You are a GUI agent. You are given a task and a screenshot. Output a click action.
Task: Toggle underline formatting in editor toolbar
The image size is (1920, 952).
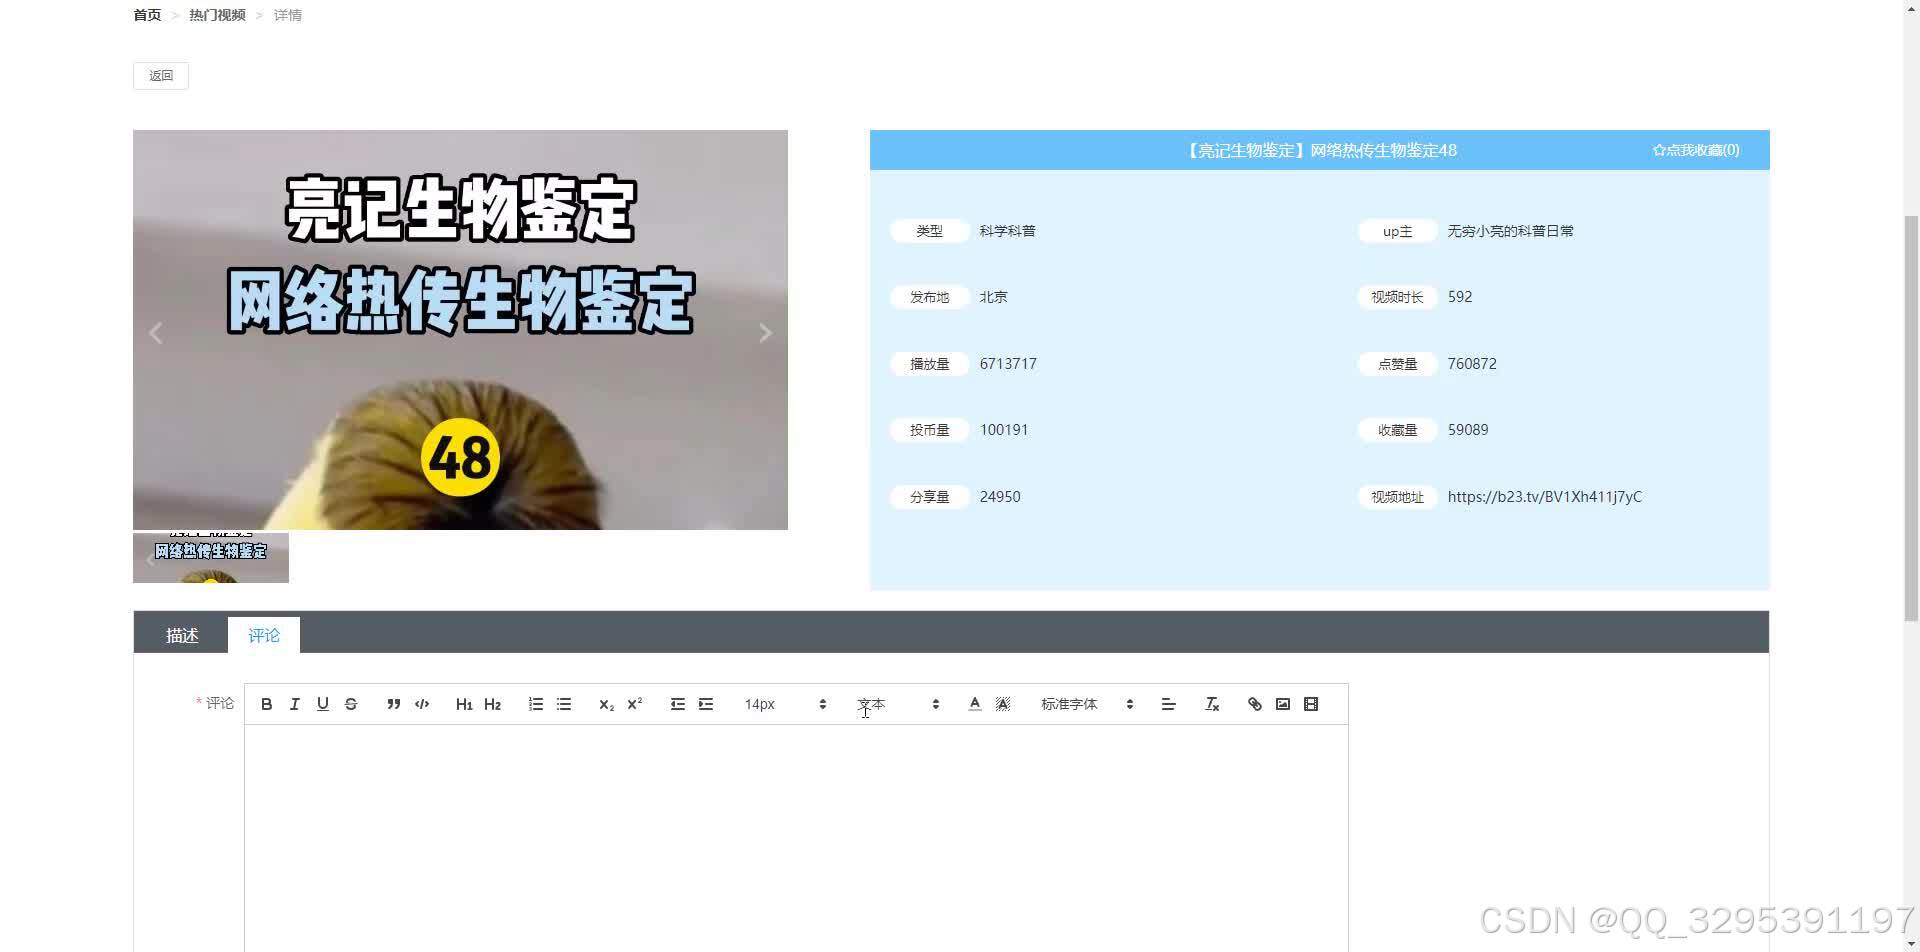322,704
